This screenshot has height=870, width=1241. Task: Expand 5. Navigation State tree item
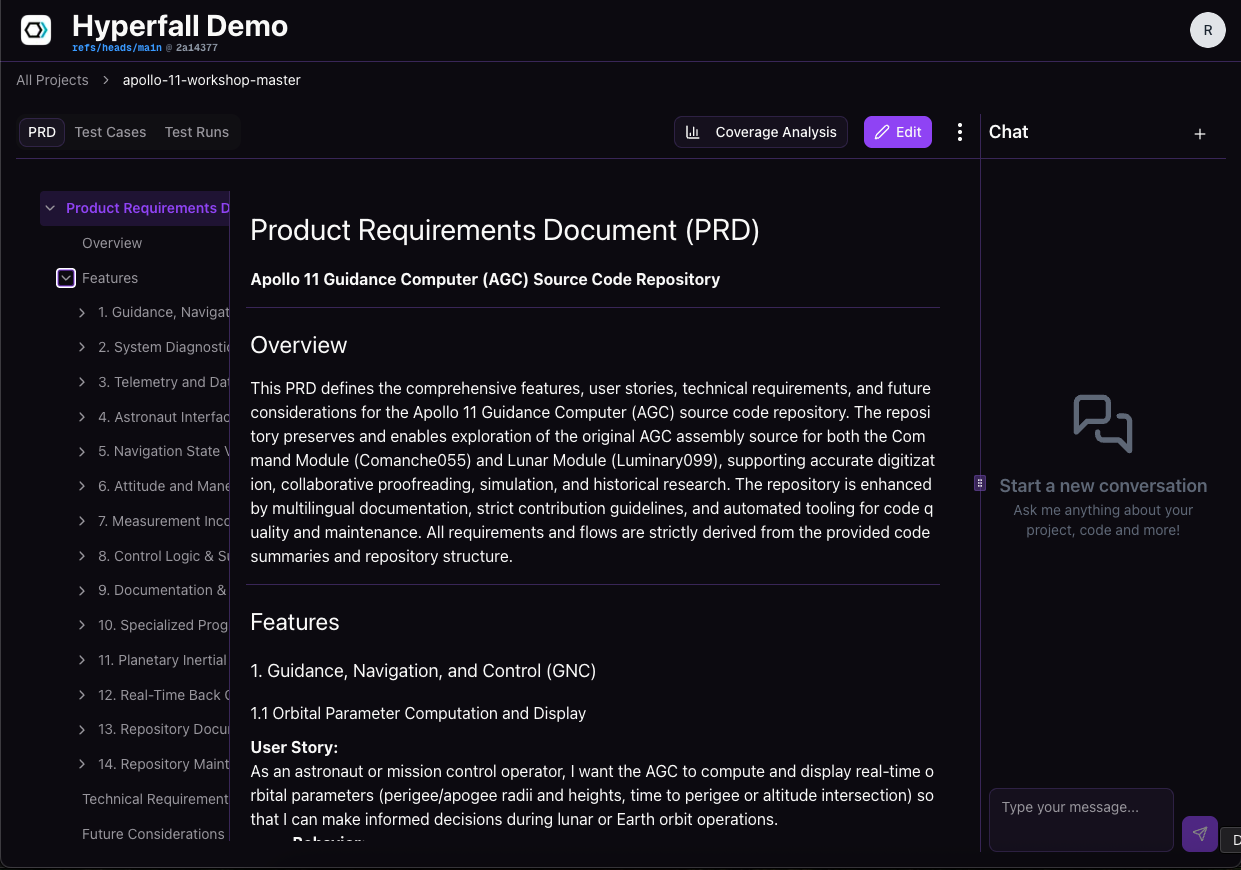pos(82,452)
